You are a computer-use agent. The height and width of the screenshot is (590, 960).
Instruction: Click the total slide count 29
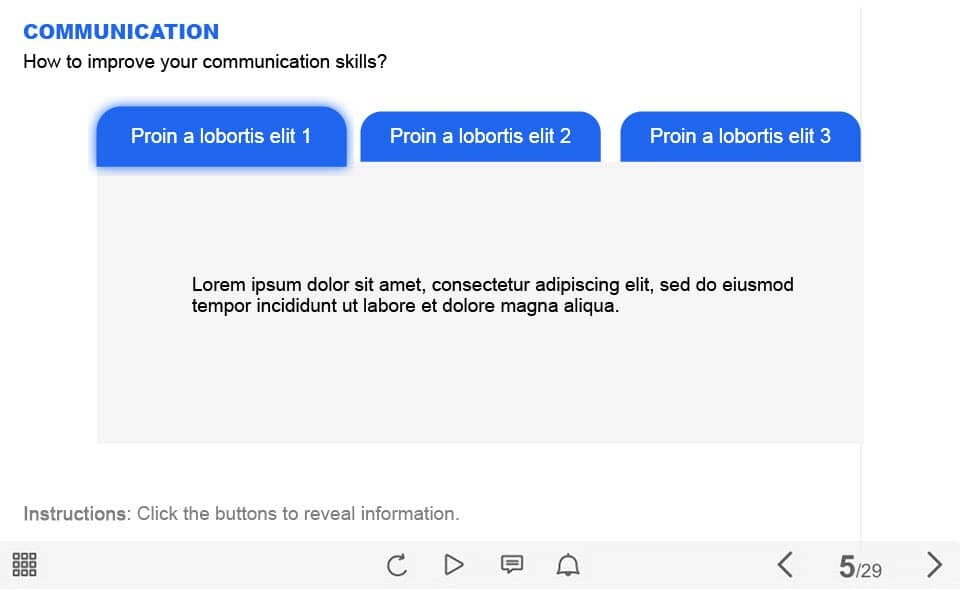point(871,571)
